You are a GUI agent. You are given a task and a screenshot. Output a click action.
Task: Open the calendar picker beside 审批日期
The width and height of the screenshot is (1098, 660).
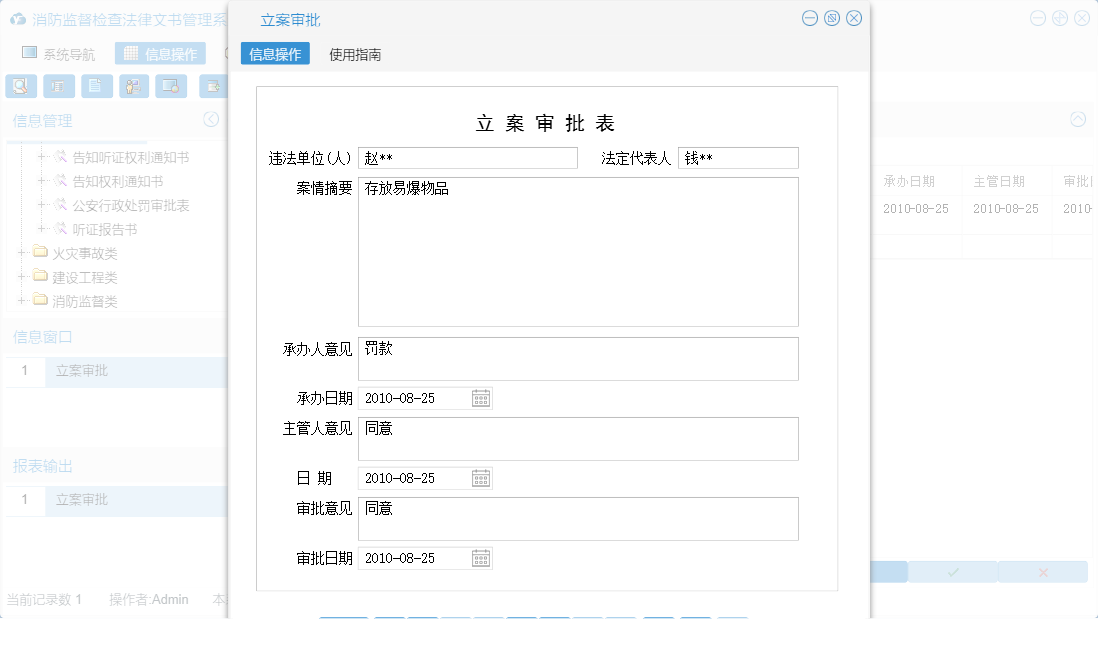pos(480,557)
